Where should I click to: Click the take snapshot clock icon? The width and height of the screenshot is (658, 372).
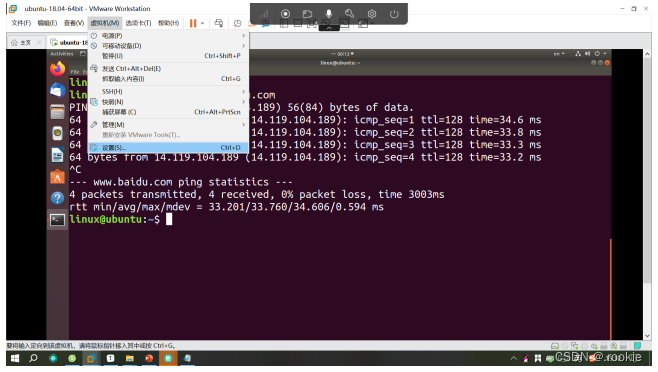238,24
